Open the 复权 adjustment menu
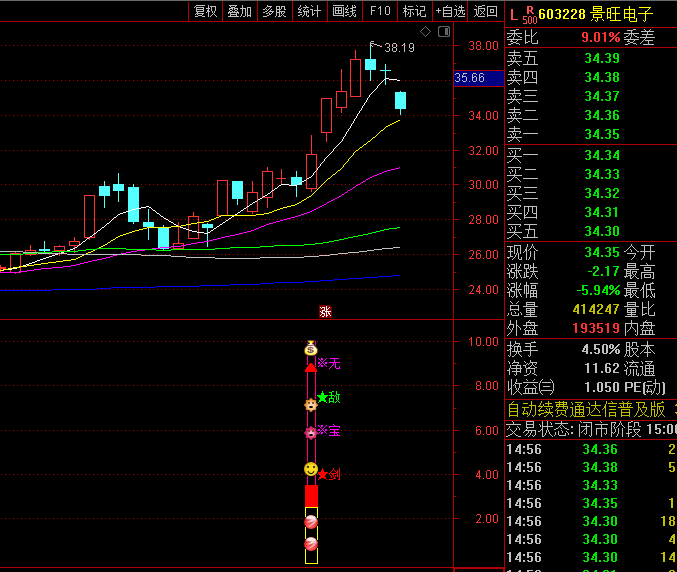The width and height of the screenshot is (677, 572). (x=205, y=11)
